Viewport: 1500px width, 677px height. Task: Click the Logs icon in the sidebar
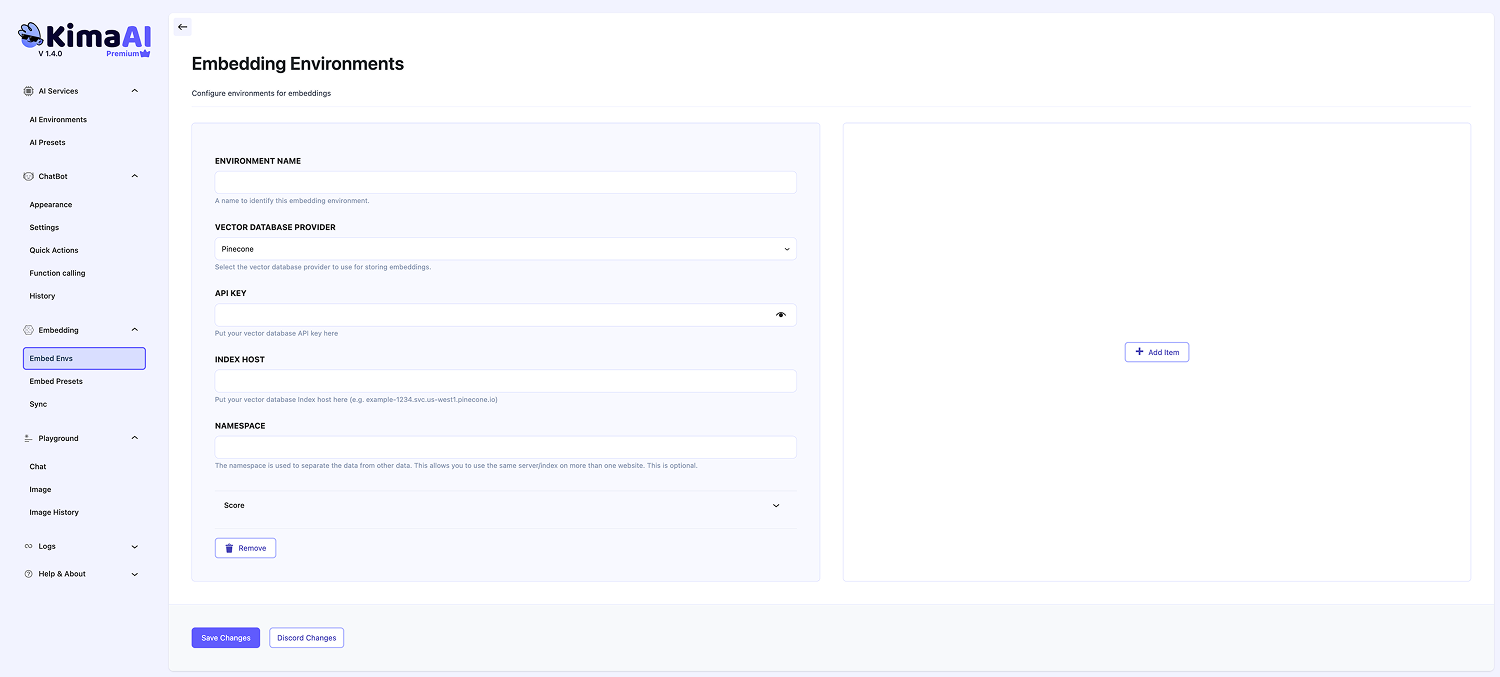27,546
